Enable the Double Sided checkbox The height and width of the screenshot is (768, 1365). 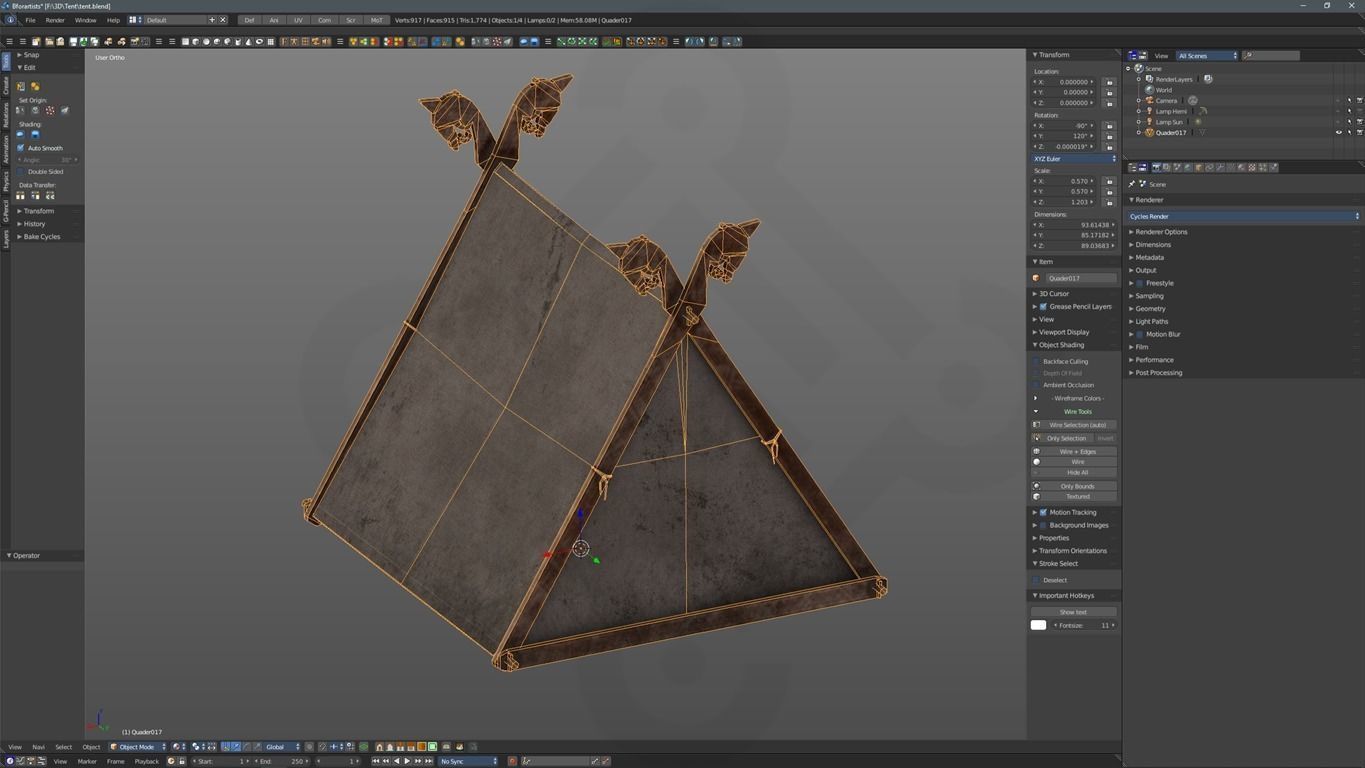click(21, 172)
